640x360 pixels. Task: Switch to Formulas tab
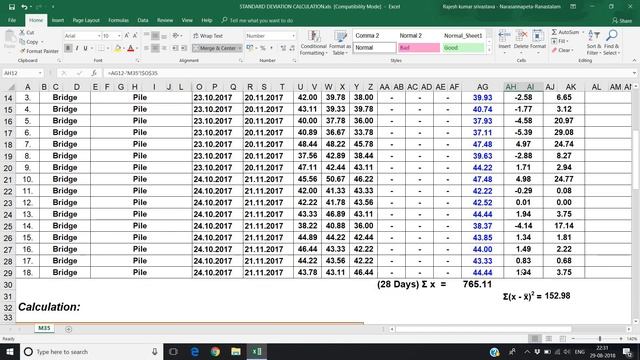click(x=118, y=20)
